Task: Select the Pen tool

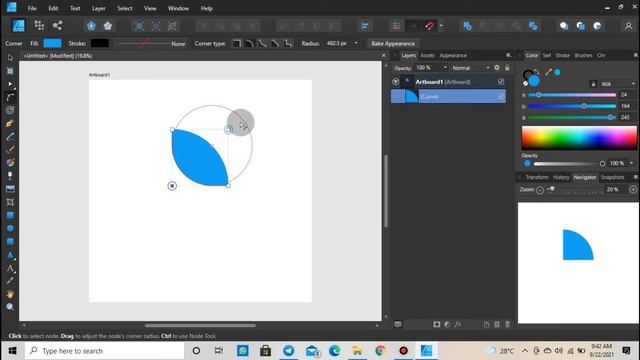Action: click(x=10, y=123)
